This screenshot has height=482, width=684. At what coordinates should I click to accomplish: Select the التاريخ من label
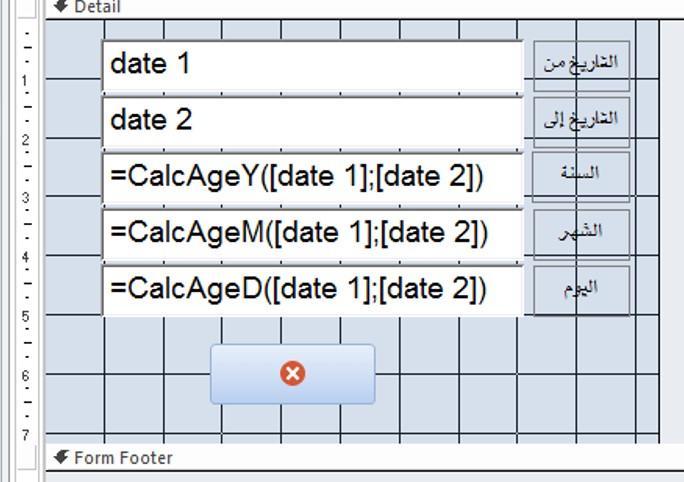[581, 66]
